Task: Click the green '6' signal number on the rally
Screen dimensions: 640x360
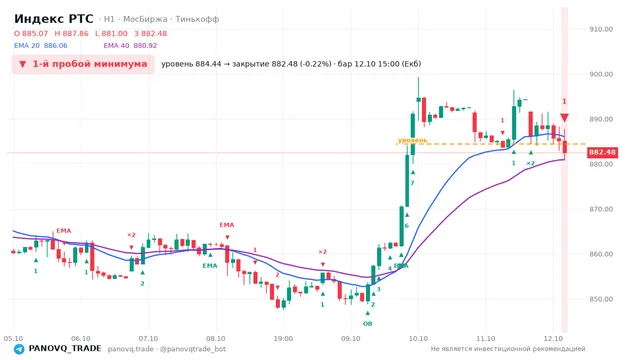Action: 407,226
